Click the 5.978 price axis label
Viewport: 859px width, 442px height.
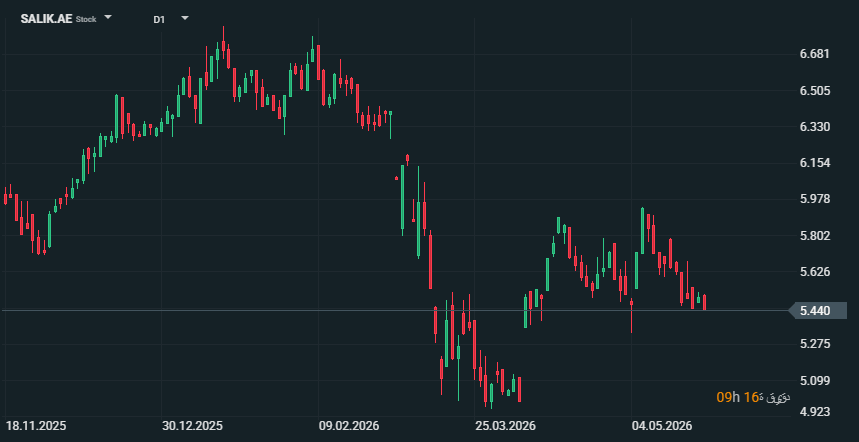coord(815,199)
